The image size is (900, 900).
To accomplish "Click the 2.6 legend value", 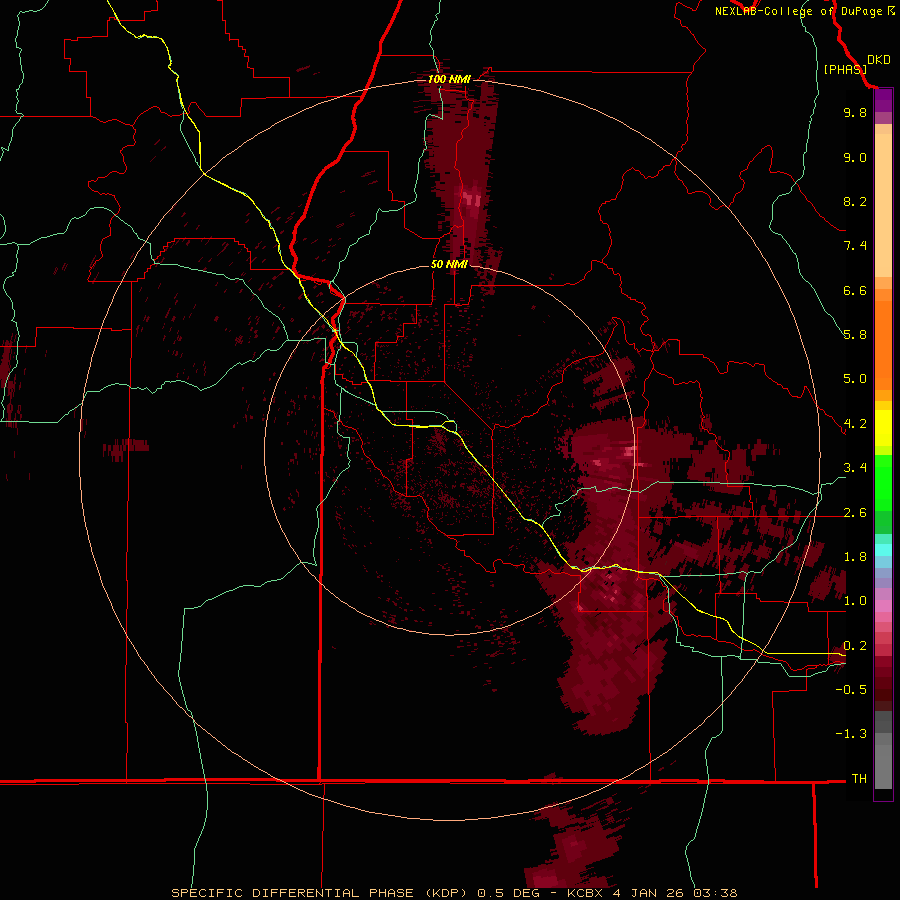I will click(855, 513).
